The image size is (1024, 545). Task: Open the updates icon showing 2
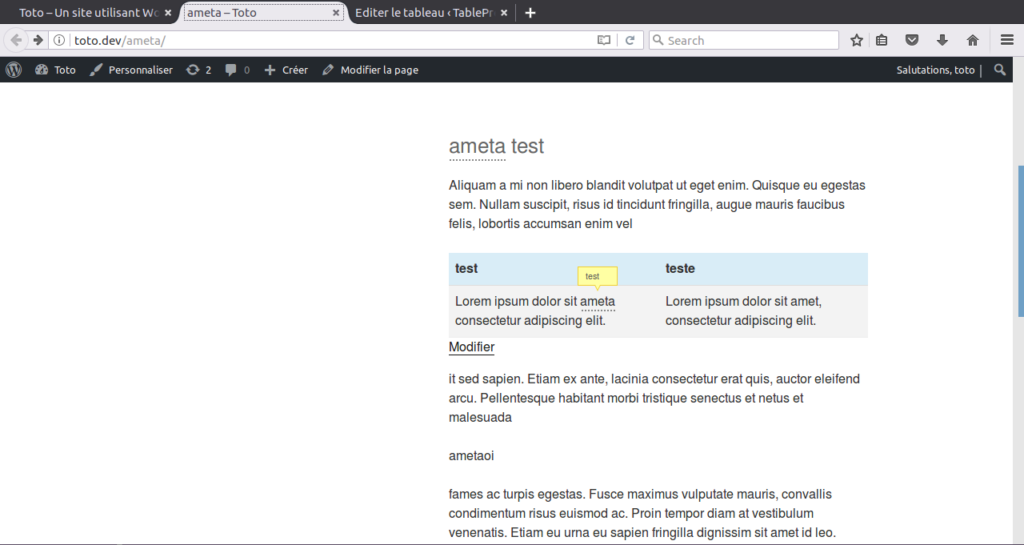tap(198, 70)
